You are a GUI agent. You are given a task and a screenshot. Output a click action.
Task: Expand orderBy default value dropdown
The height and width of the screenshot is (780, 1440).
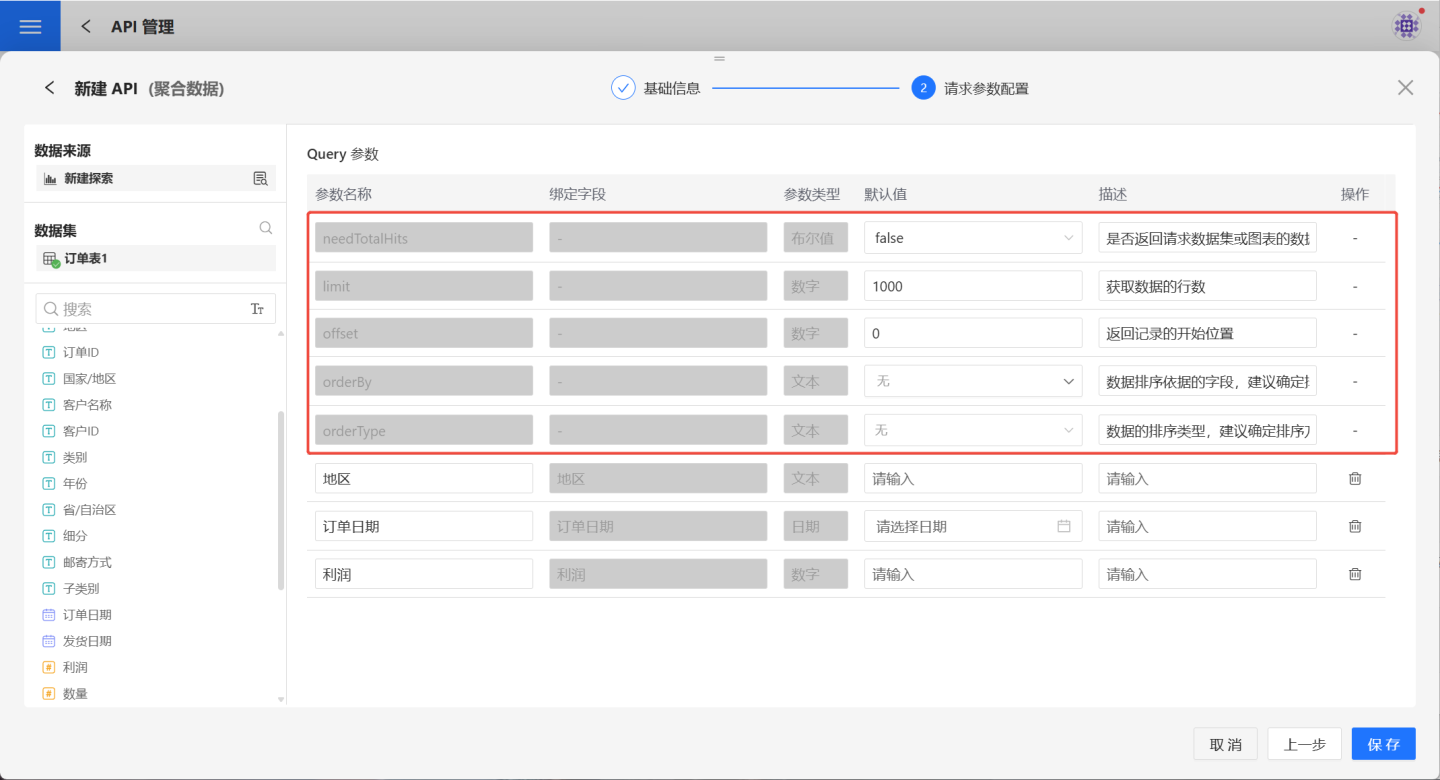point(972,381)
